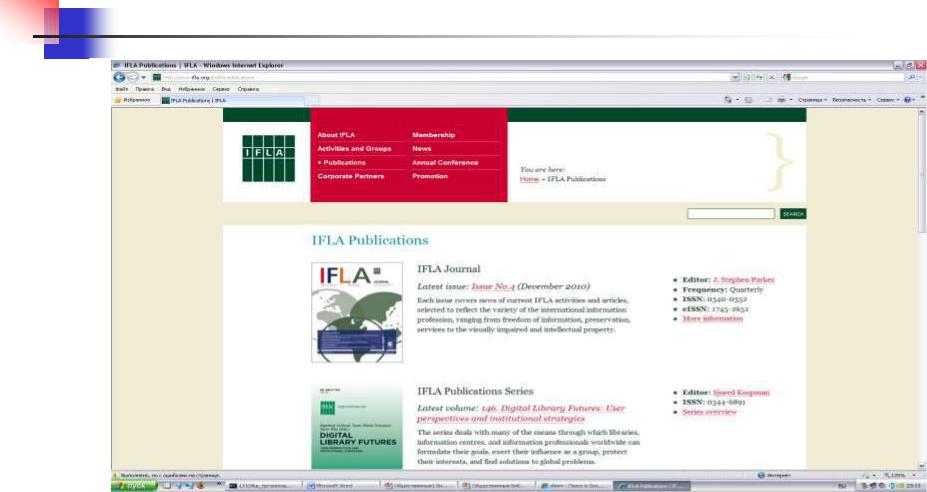
Task: Click the browser Forward arrow button
Action: click(133, 77)
